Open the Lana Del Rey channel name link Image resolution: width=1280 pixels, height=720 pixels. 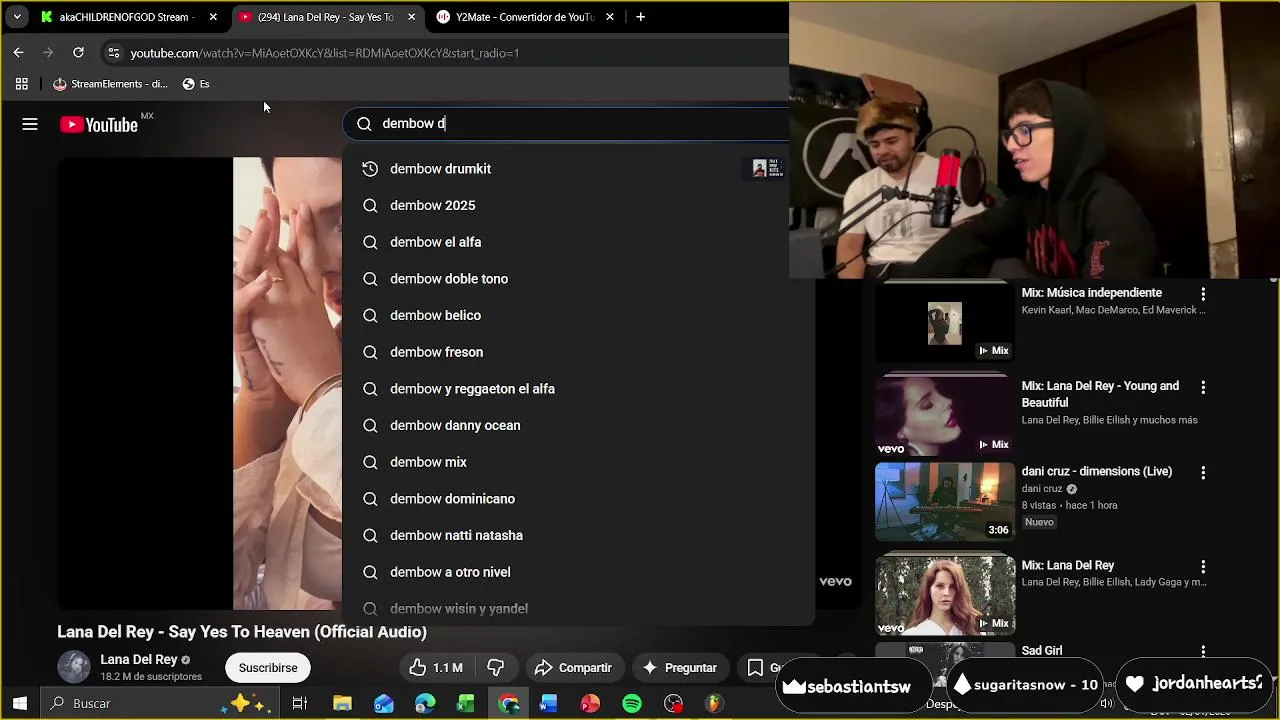(x=139, y=660)
